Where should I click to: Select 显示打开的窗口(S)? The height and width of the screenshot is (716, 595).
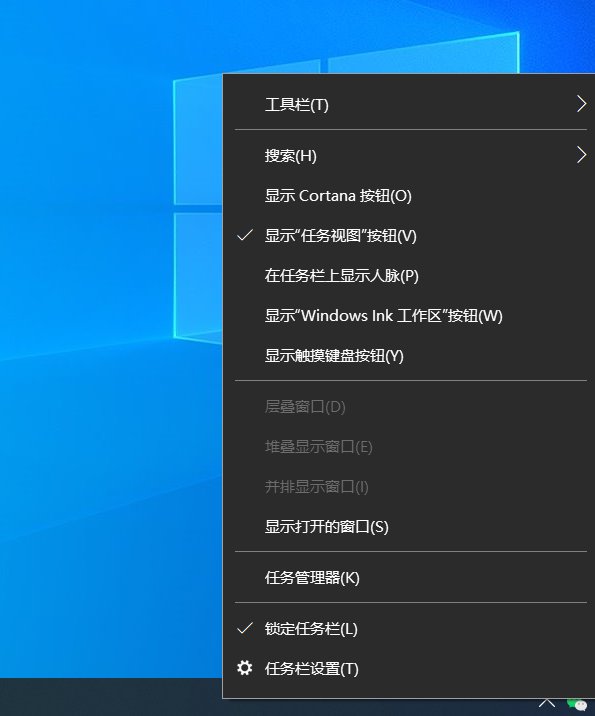[410, 527]
